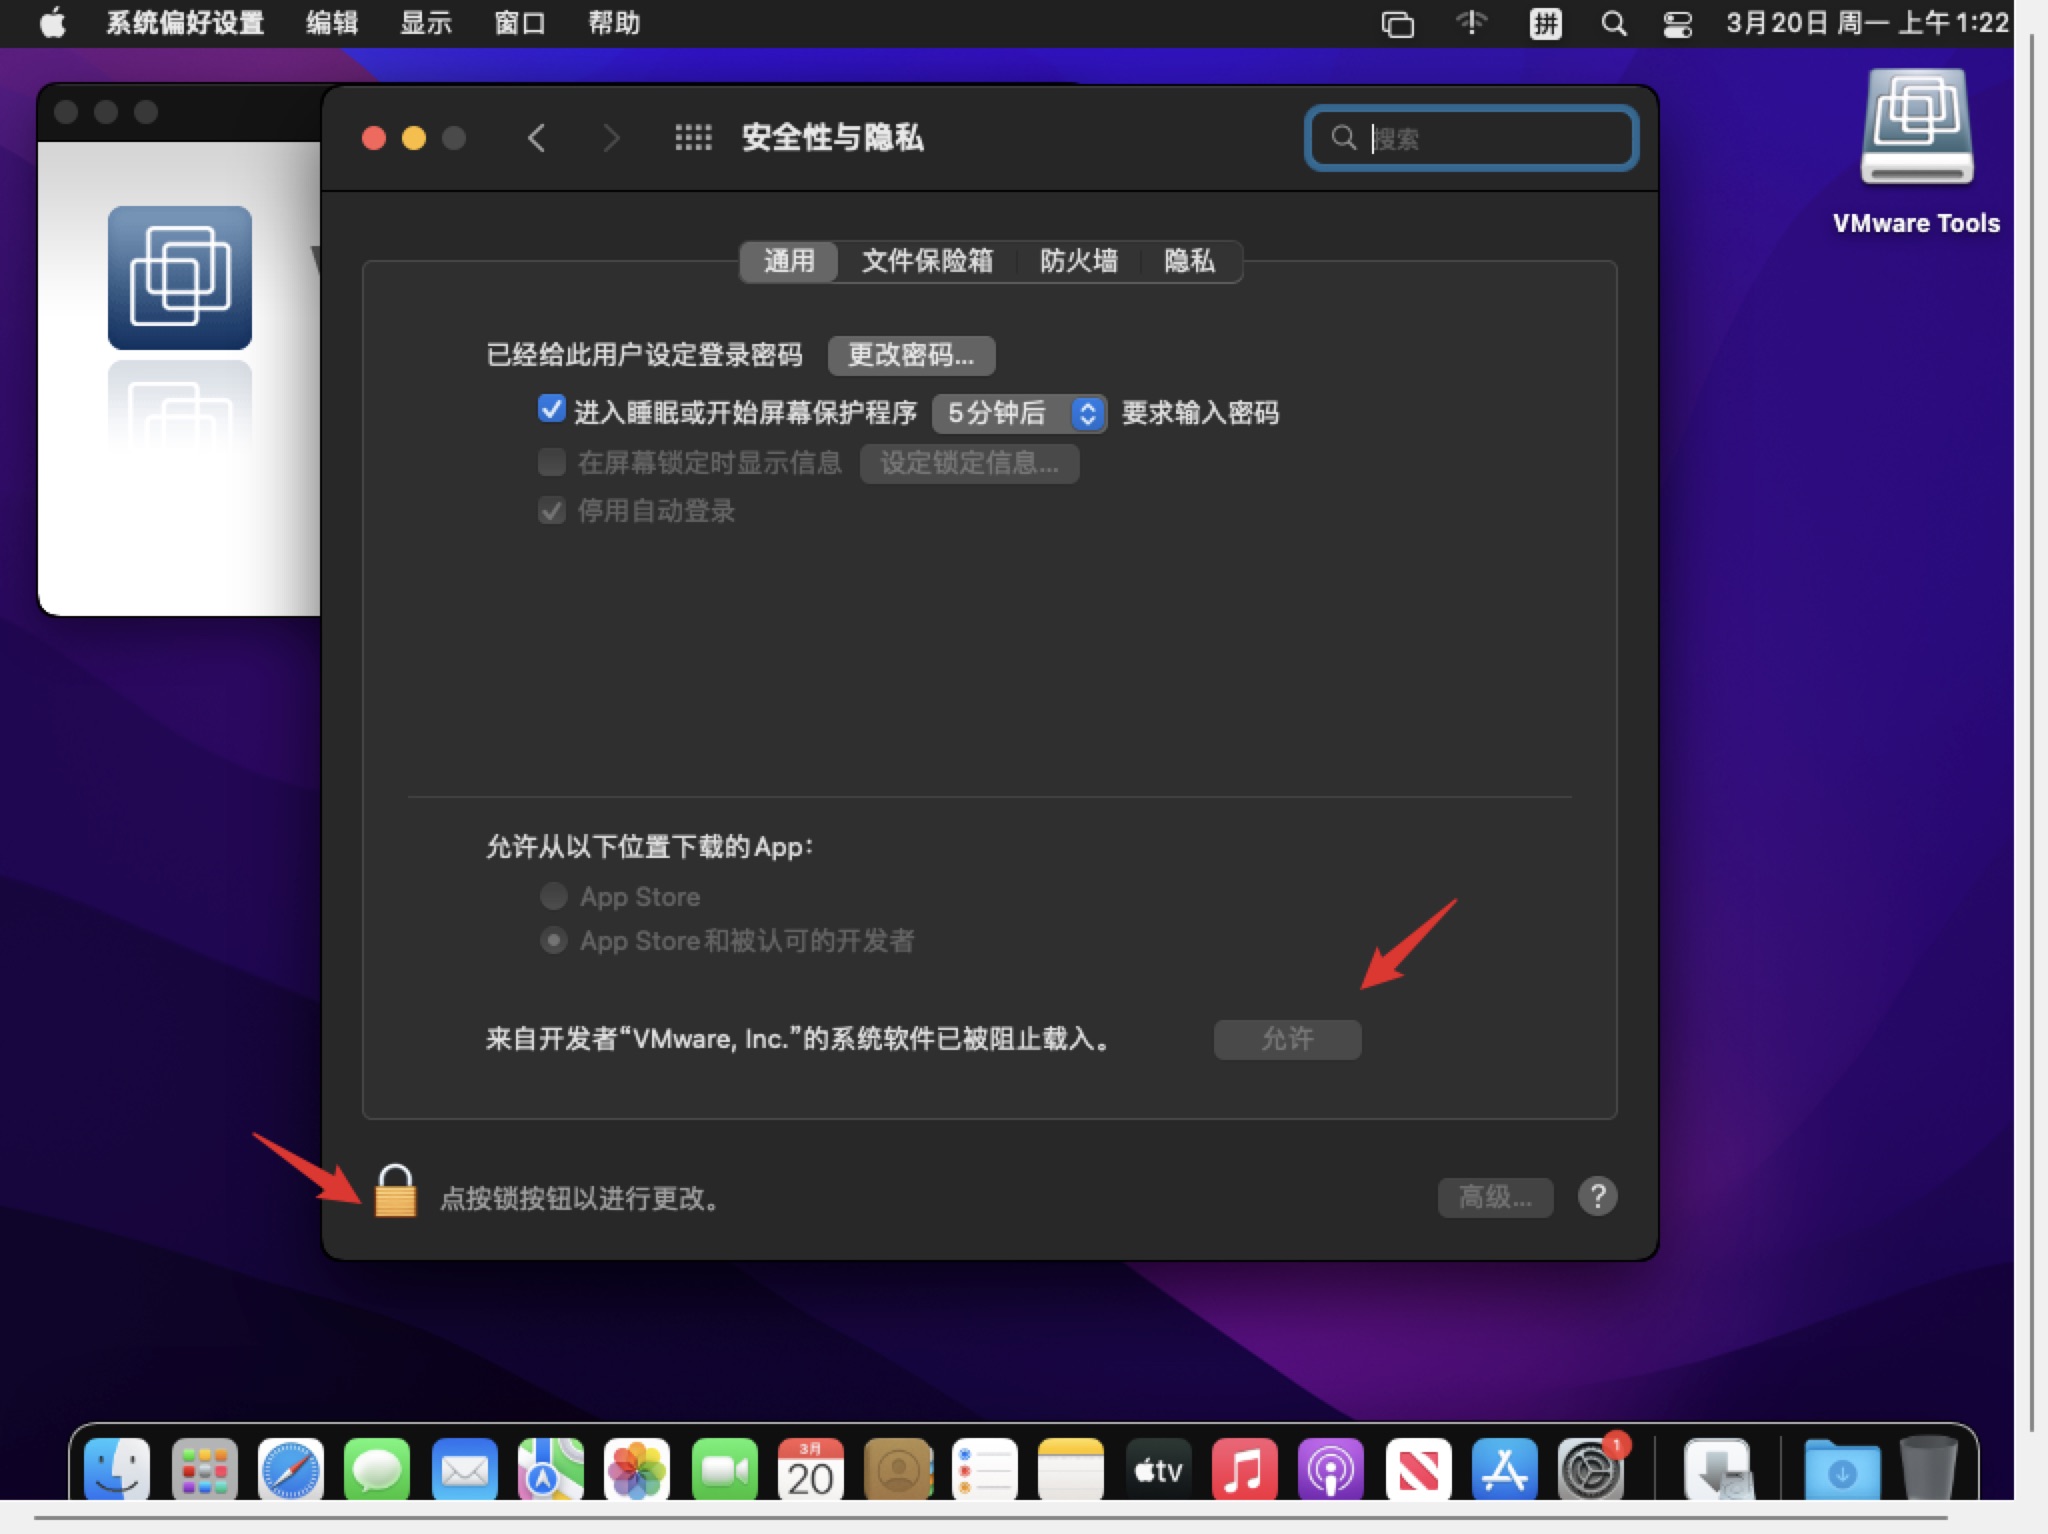Open Spotlight search from the menu bar
2048x1534 pixels.
pos(1612,22)
